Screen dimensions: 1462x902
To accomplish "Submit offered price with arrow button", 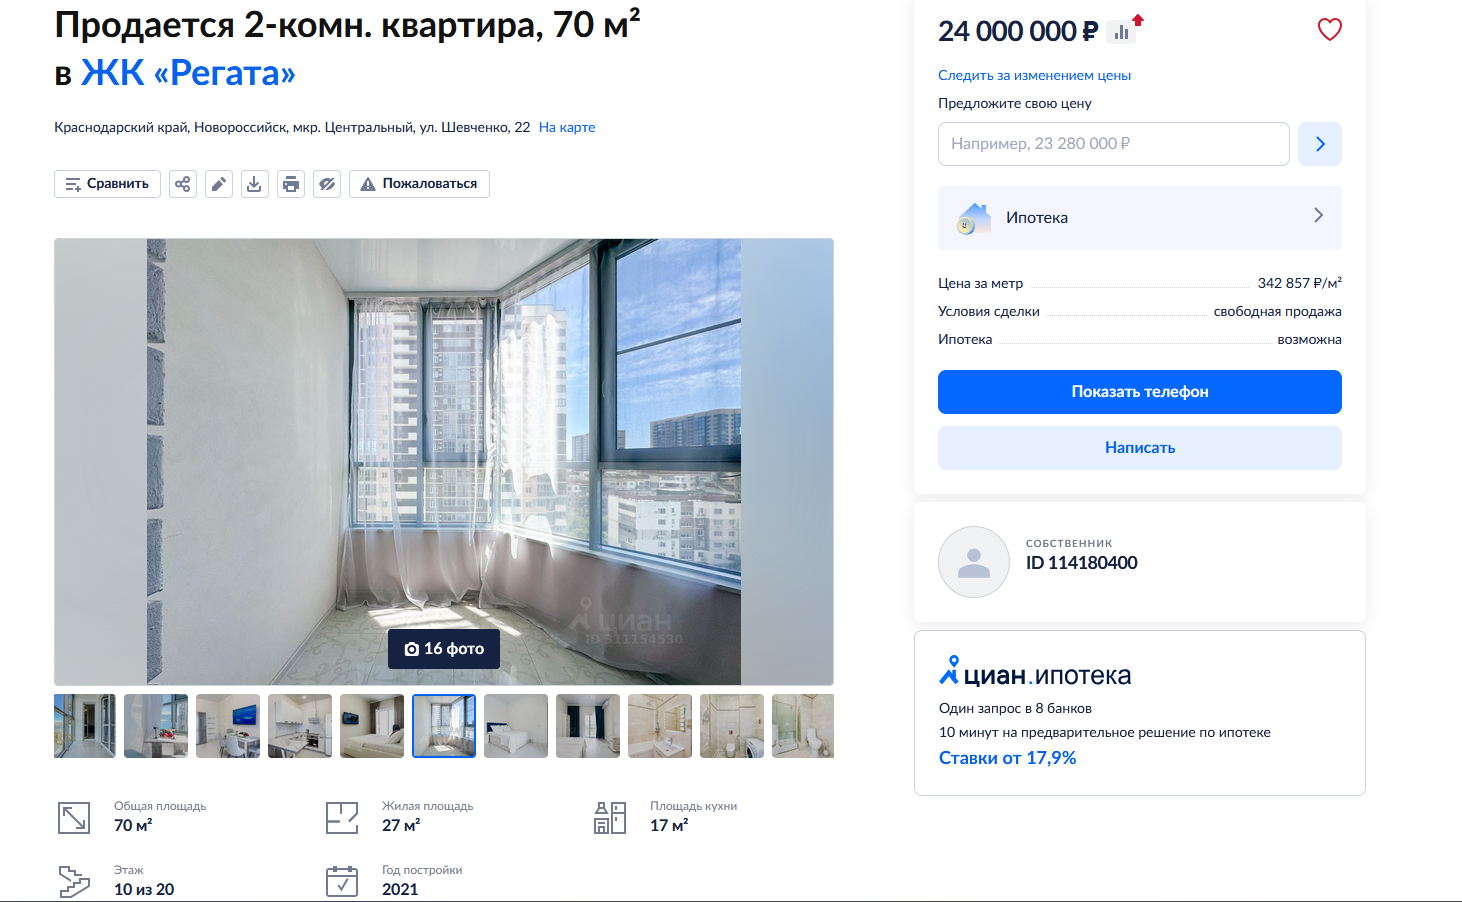I will coord(1320,144).
